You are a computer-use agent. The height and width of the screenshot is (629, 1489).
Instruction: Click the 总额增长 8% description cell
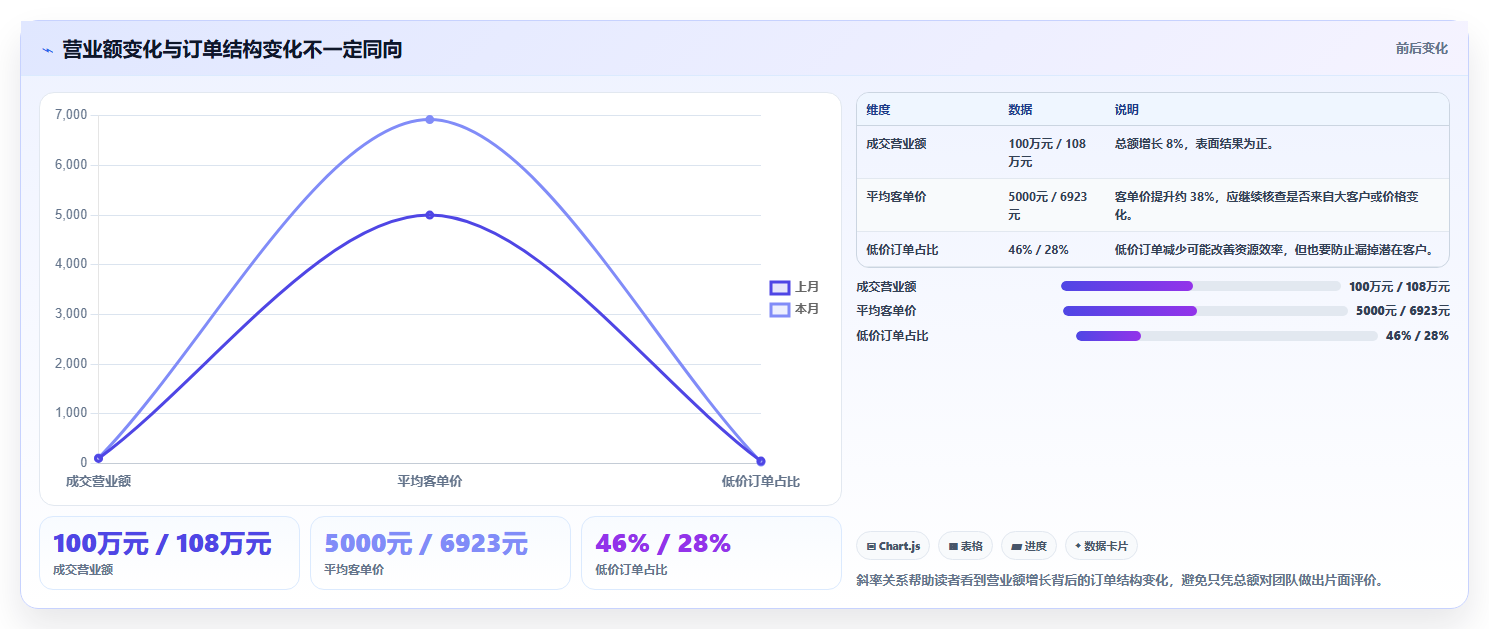pyautogui.click(x=1194, y=144)
